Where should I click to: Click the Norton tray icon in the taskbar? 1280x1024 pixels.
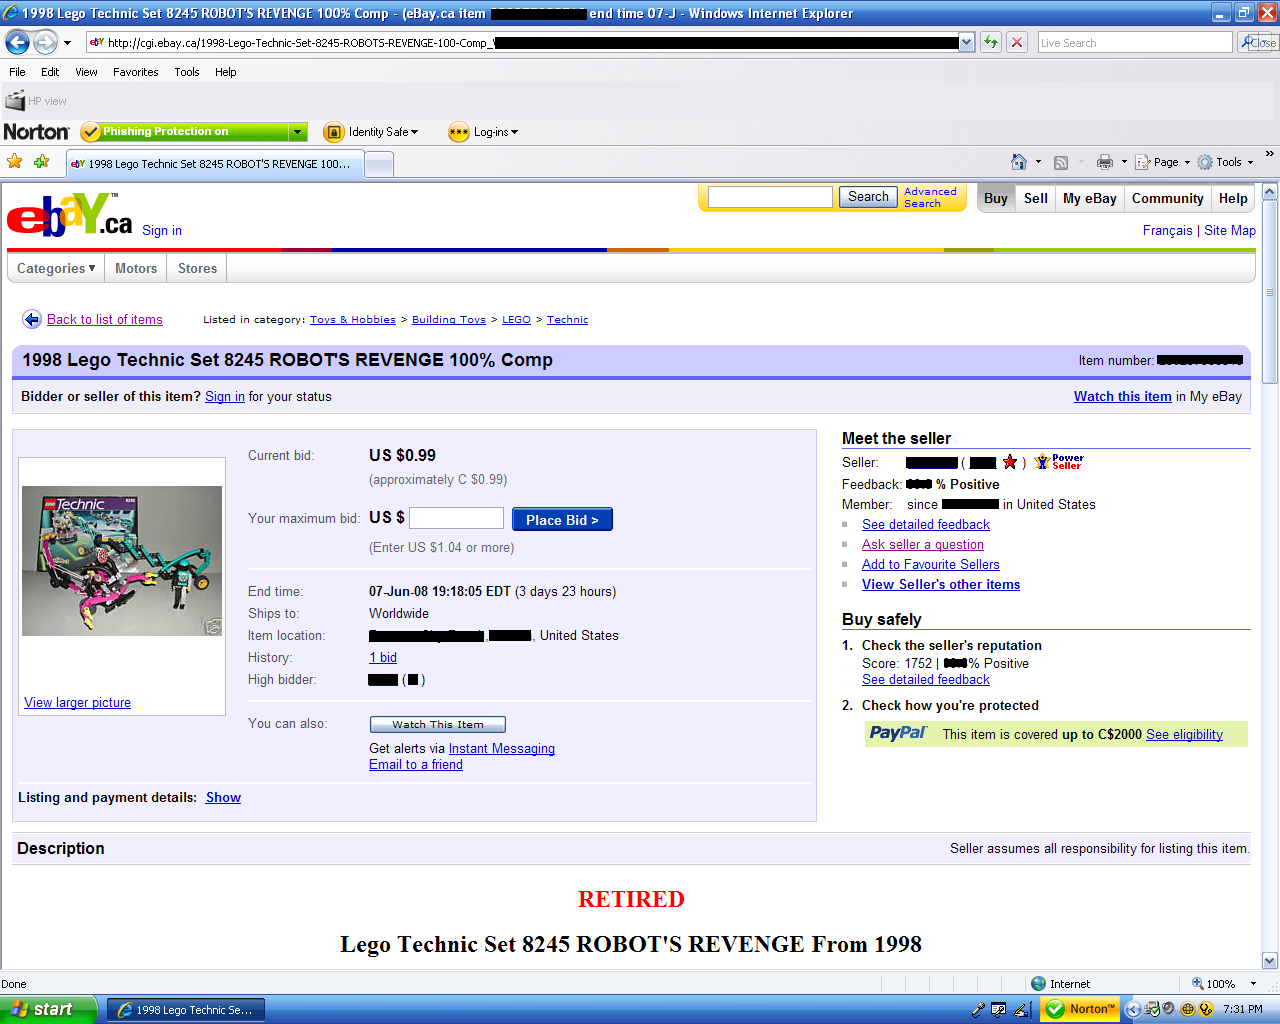click(1080, 1009)
